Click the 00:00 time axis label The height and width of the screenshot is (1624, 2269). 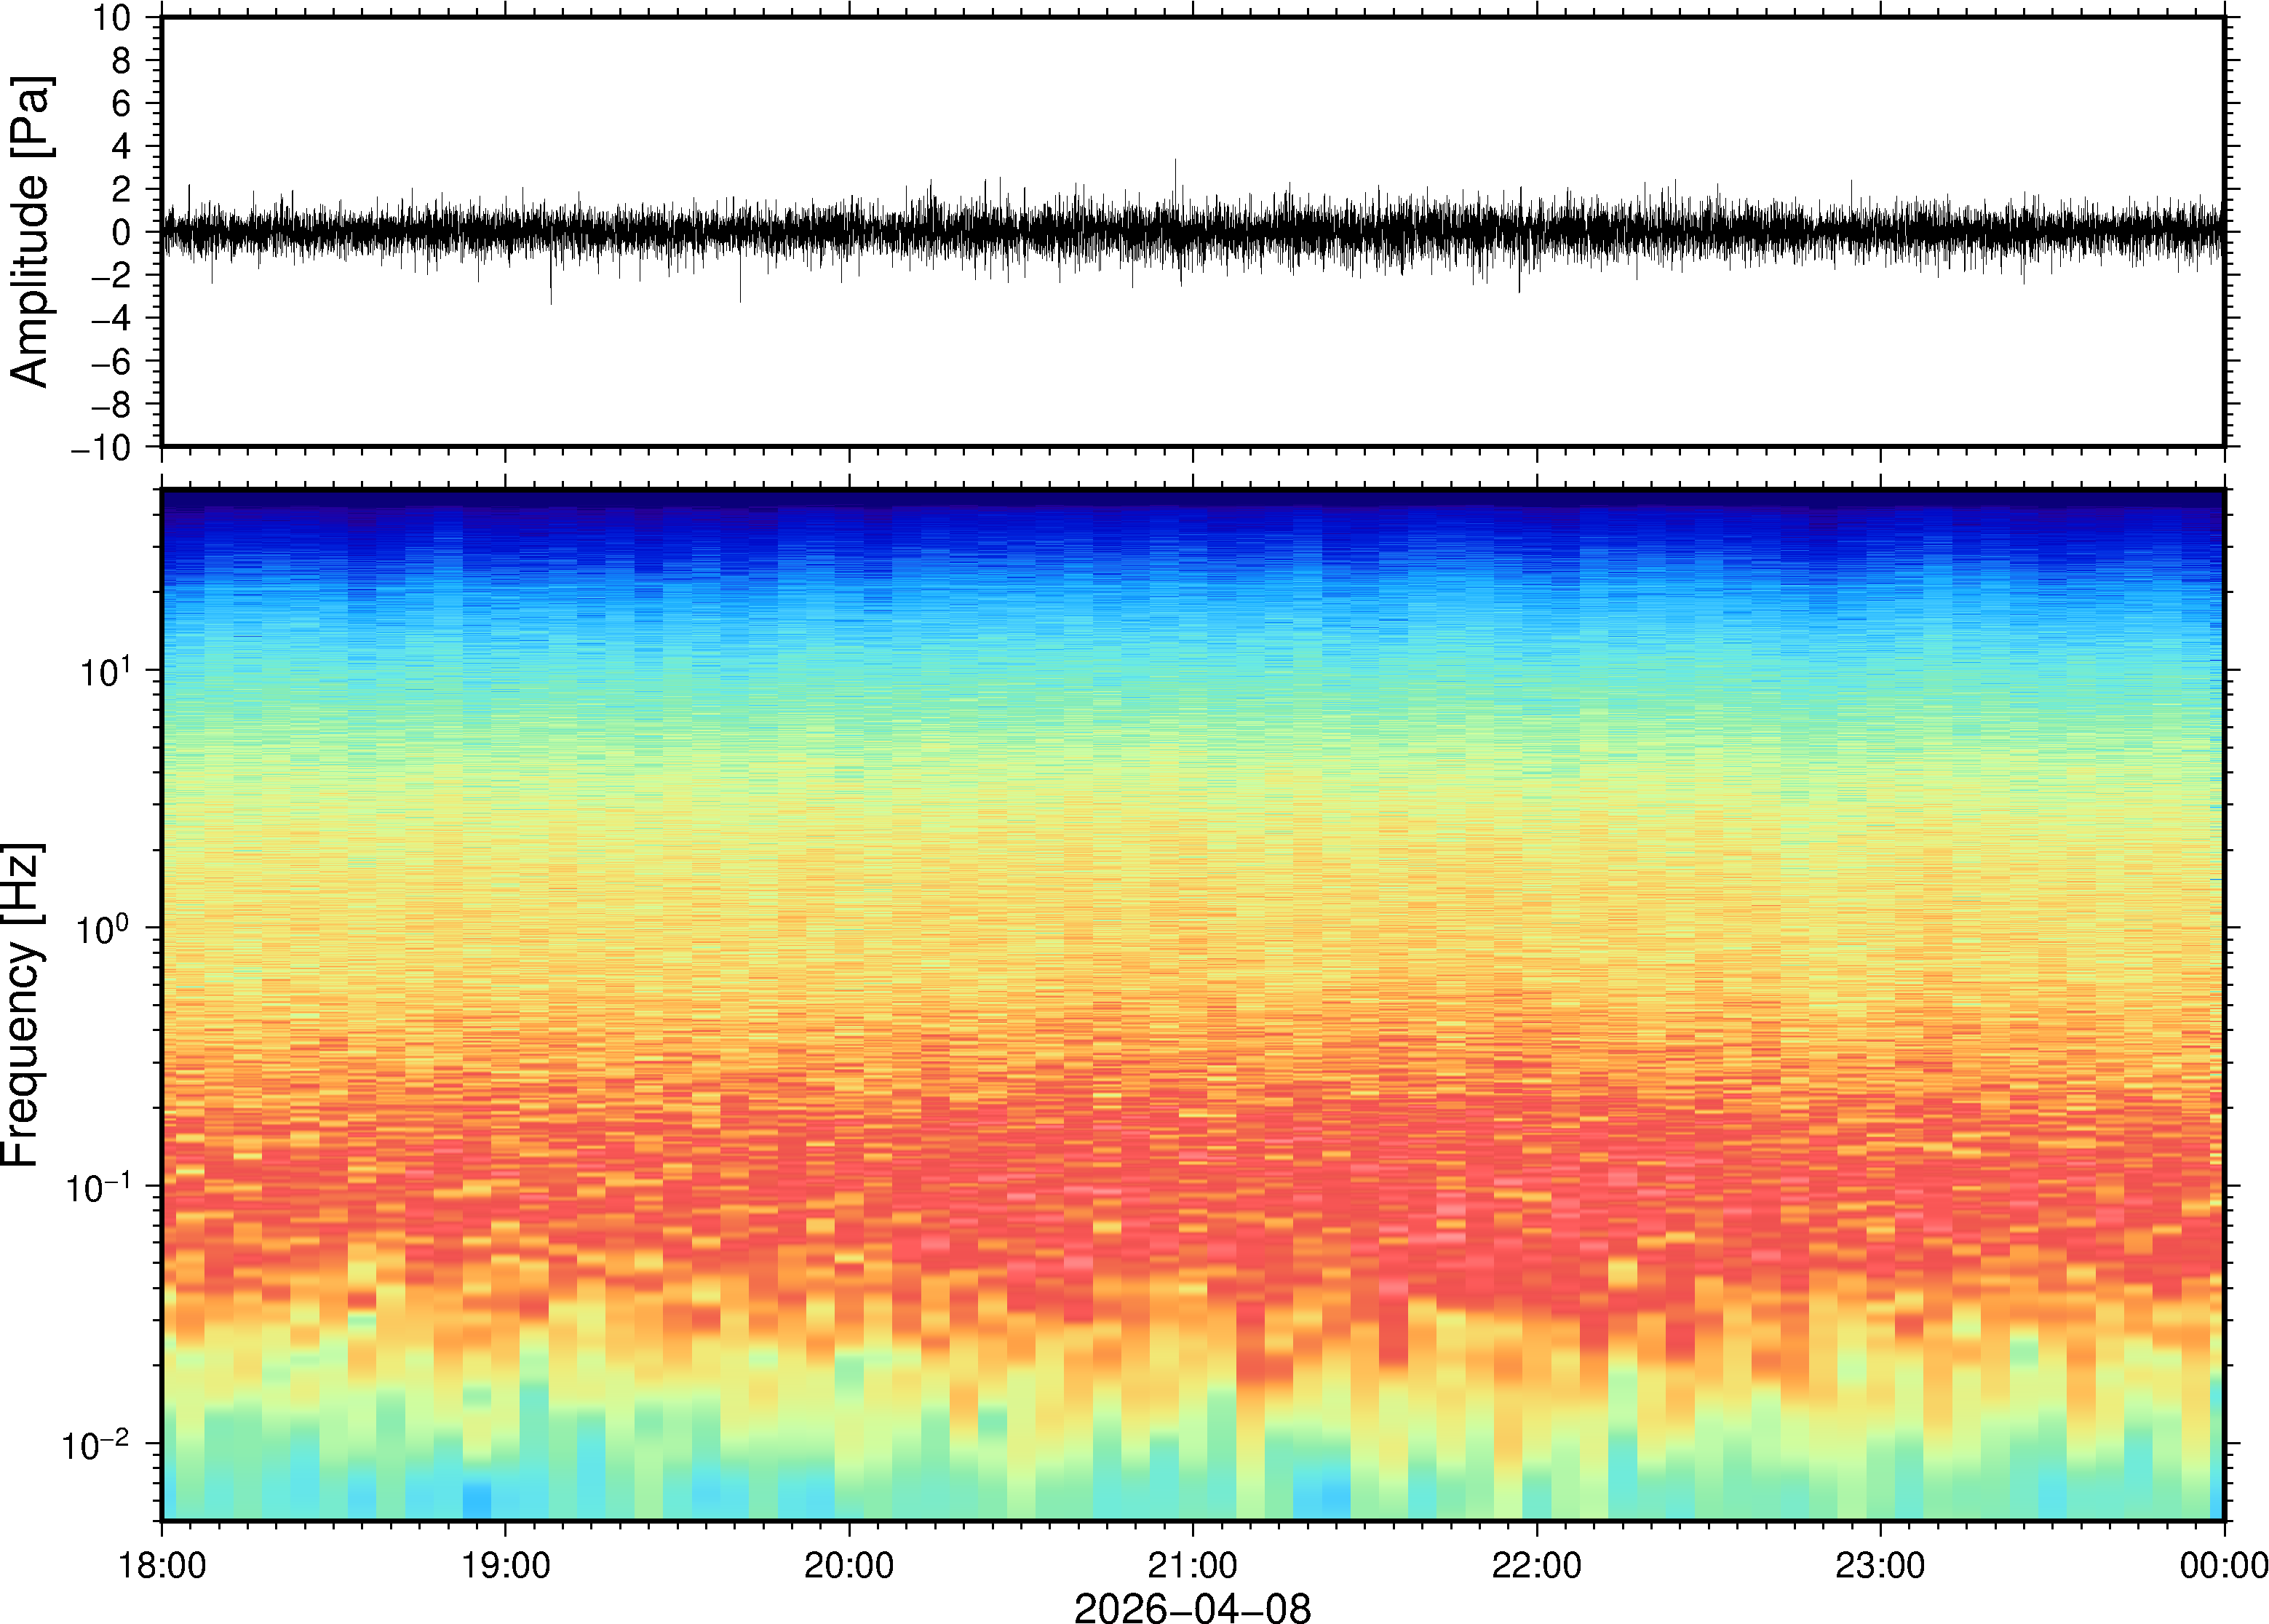tap(2223, 1565)
